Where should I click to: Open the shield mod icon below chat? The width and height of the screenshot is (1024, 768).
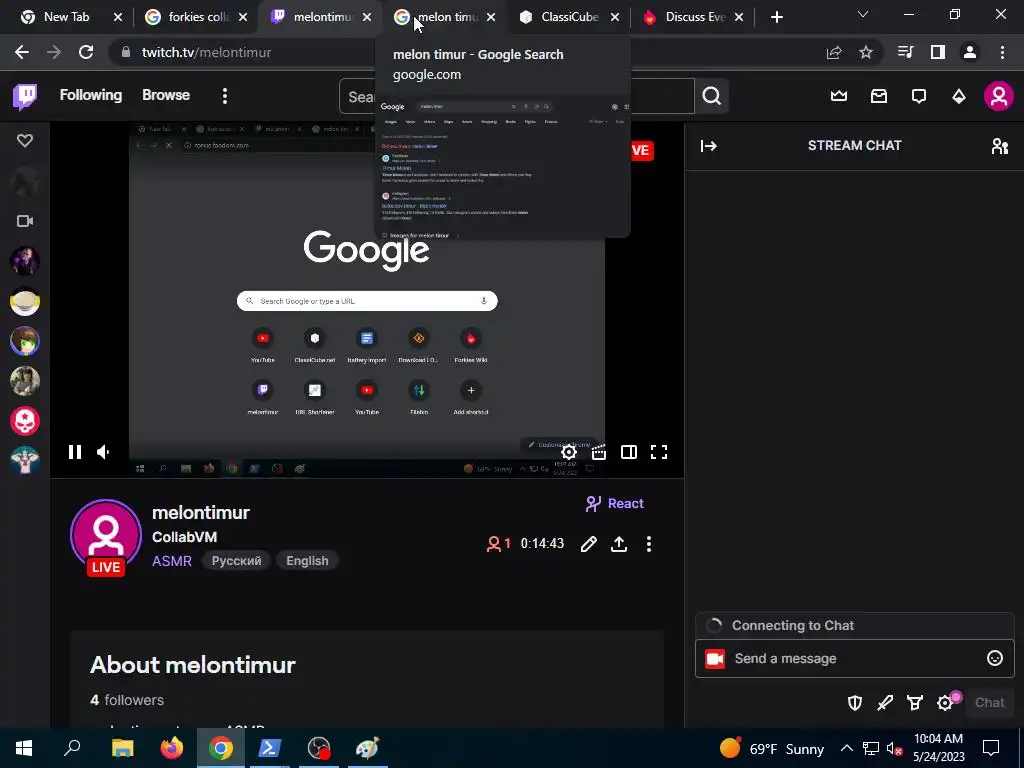coord(855,703)
